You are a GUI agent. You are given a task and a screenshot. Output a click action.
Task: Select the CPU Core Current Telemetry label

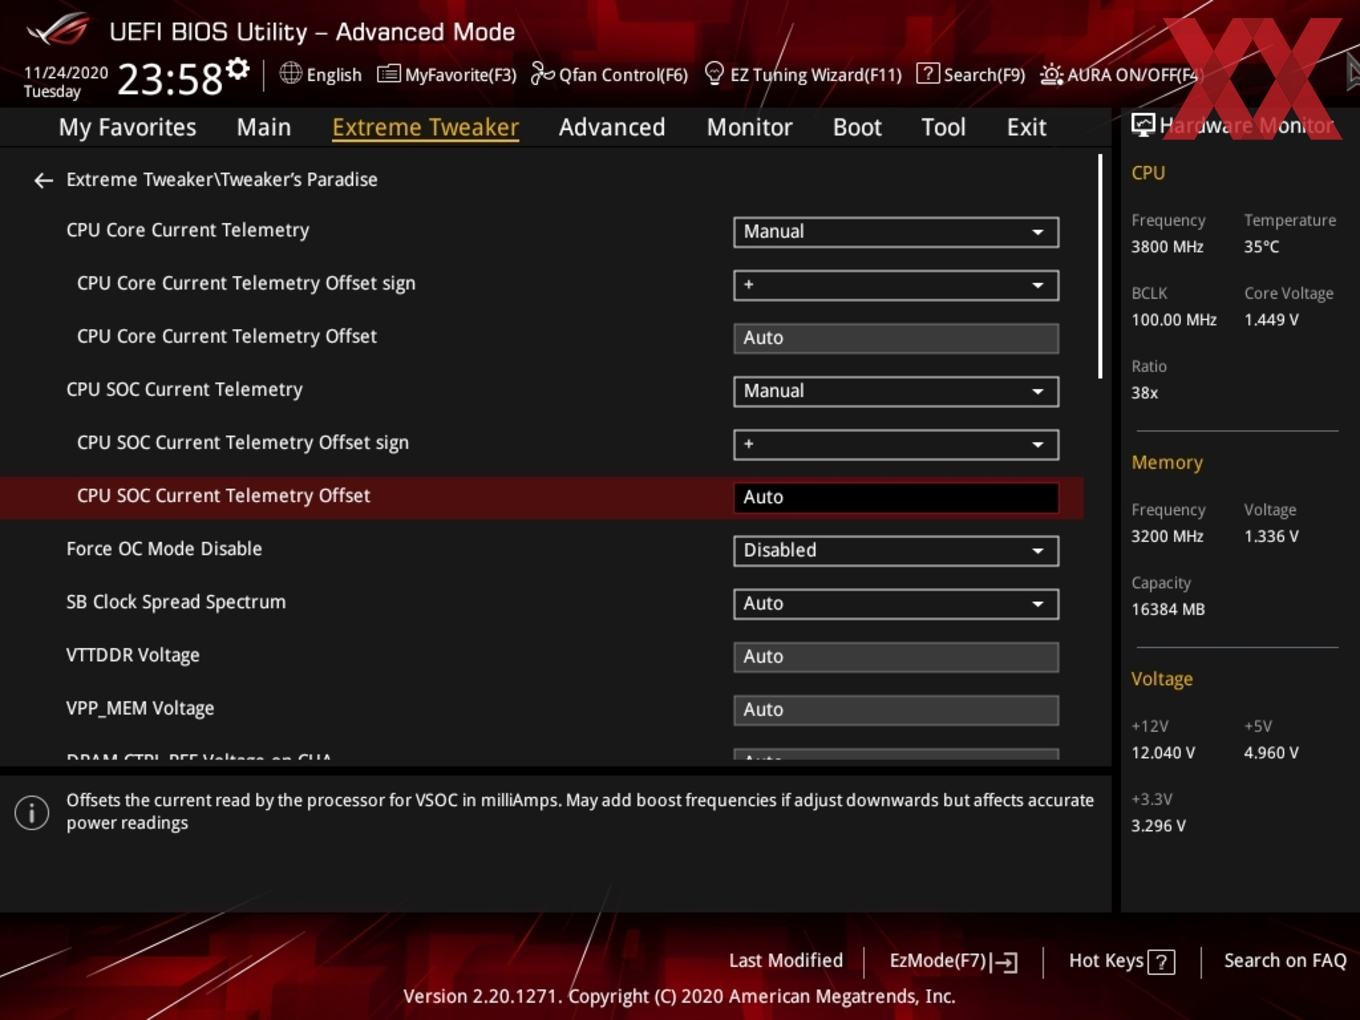pyautogui.click(x=187, y=230)
